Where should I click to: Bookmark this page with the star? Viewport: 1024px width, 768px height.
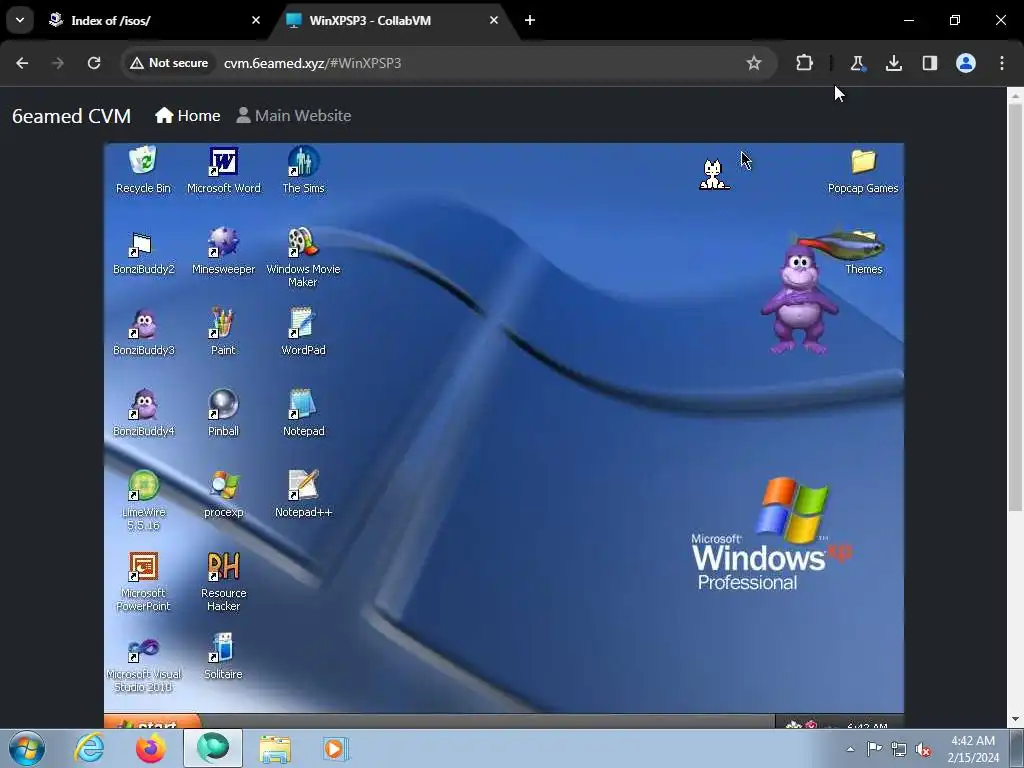click(x=754, y=63)
